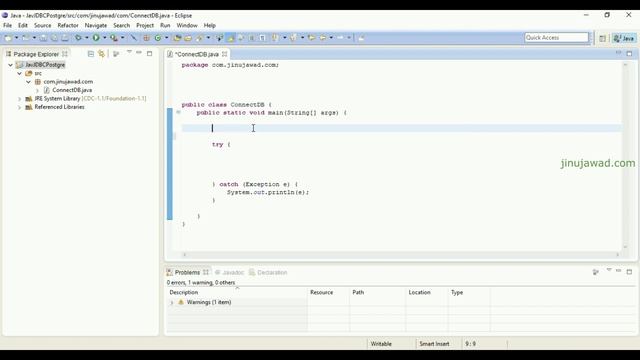Click the Run Last Tool (external tools) icon
Viewport: 640px width, 360px height.
click(114, 38)
